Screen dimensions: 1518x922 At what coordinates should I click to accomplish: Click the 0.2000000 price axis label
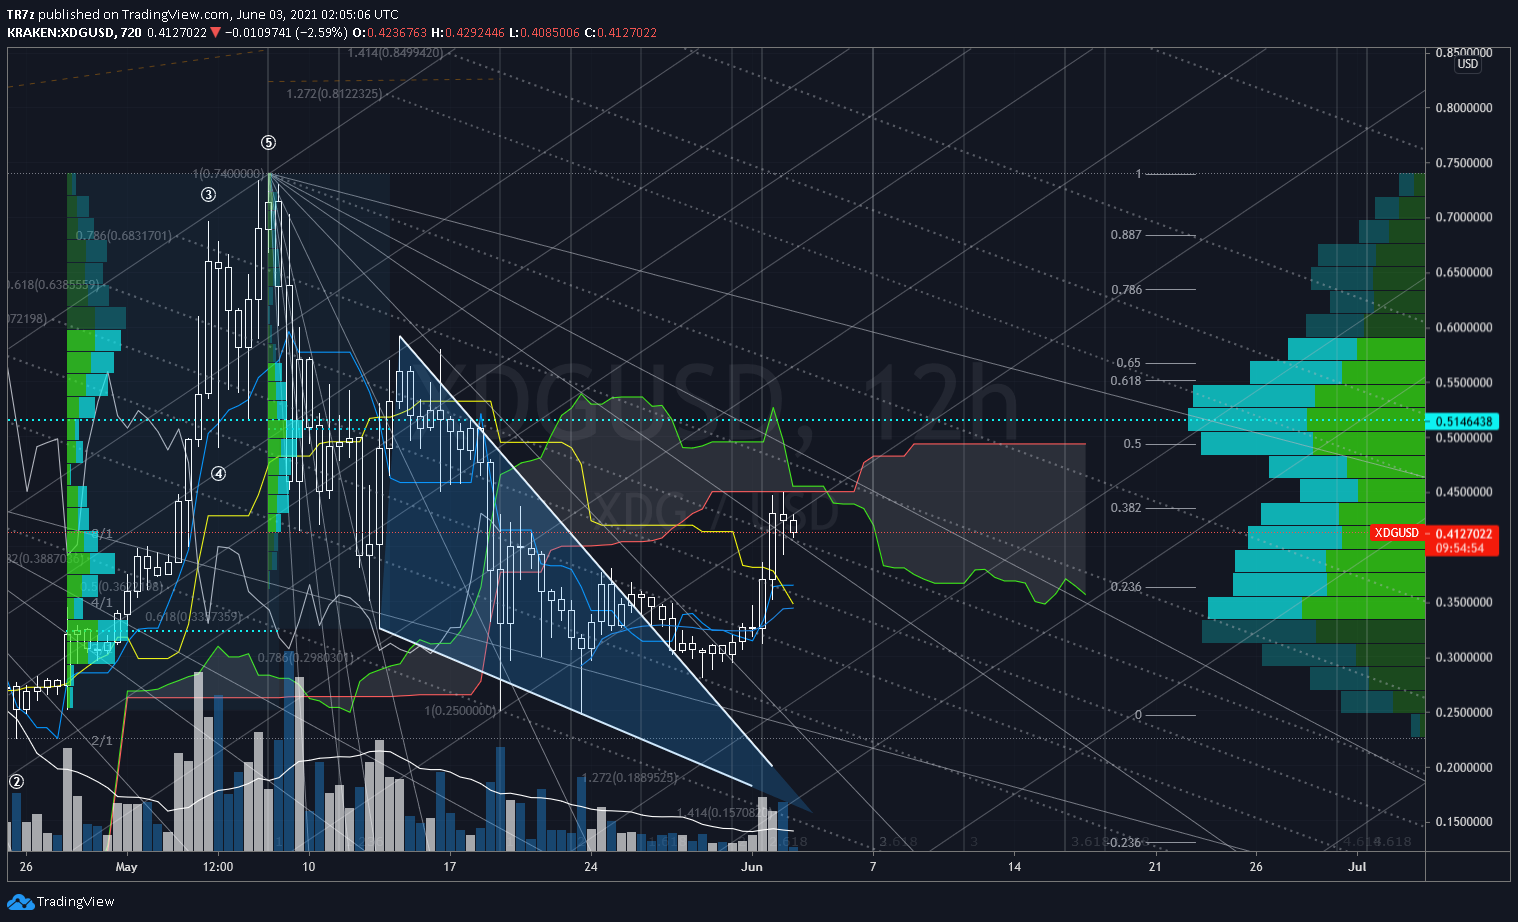1464,768
